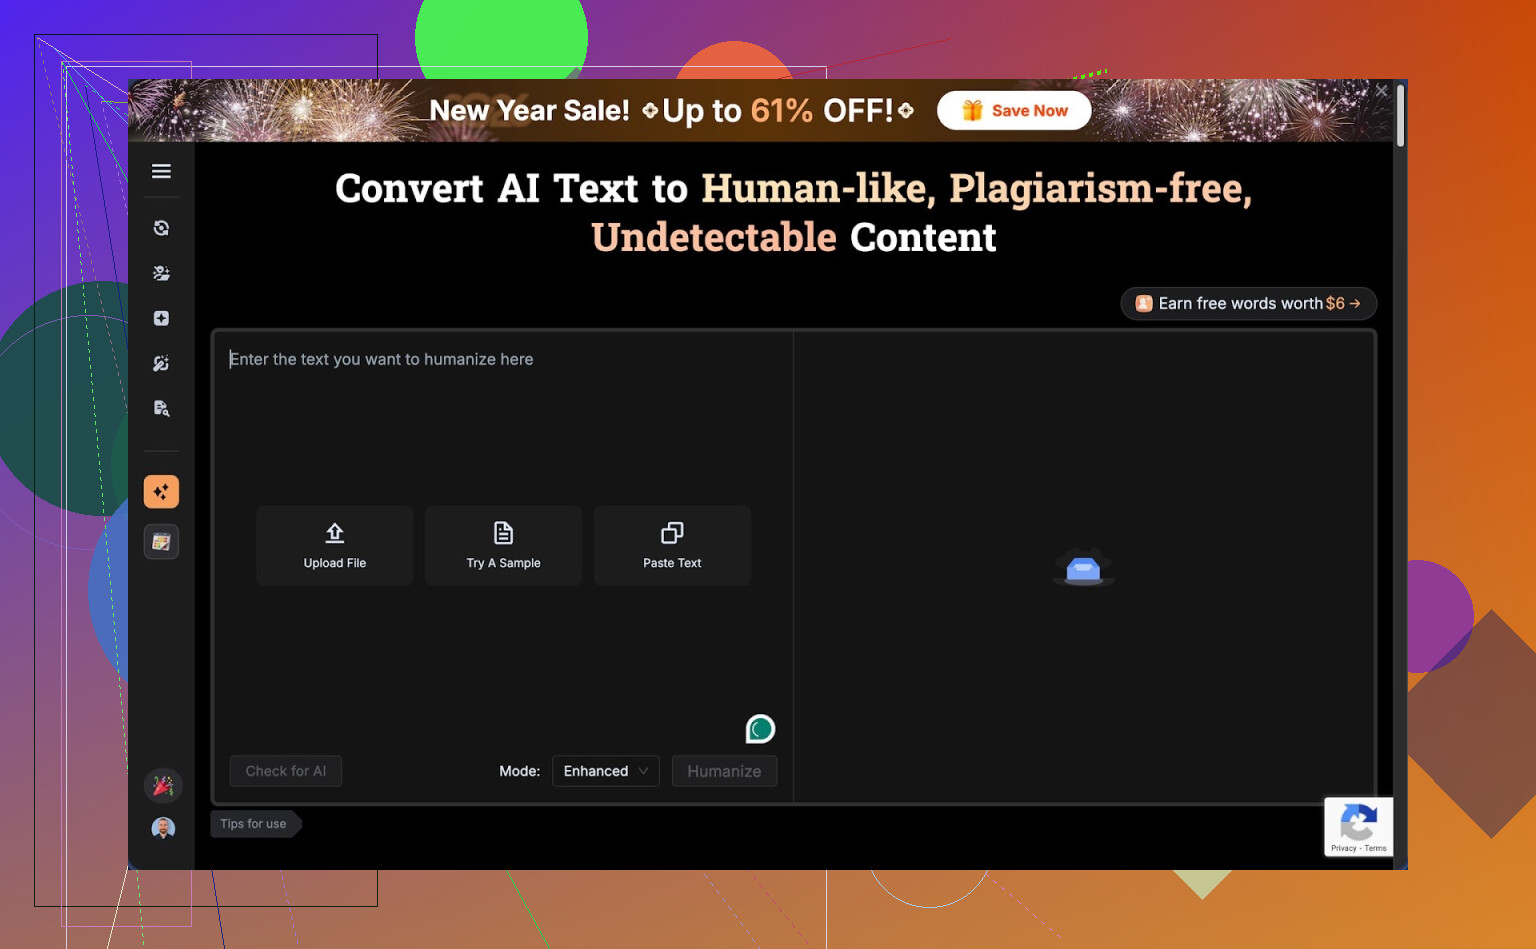Click the party popper icon in the sidebar
The height and width of the screenshot is (949, 1536).
[163, 786]
